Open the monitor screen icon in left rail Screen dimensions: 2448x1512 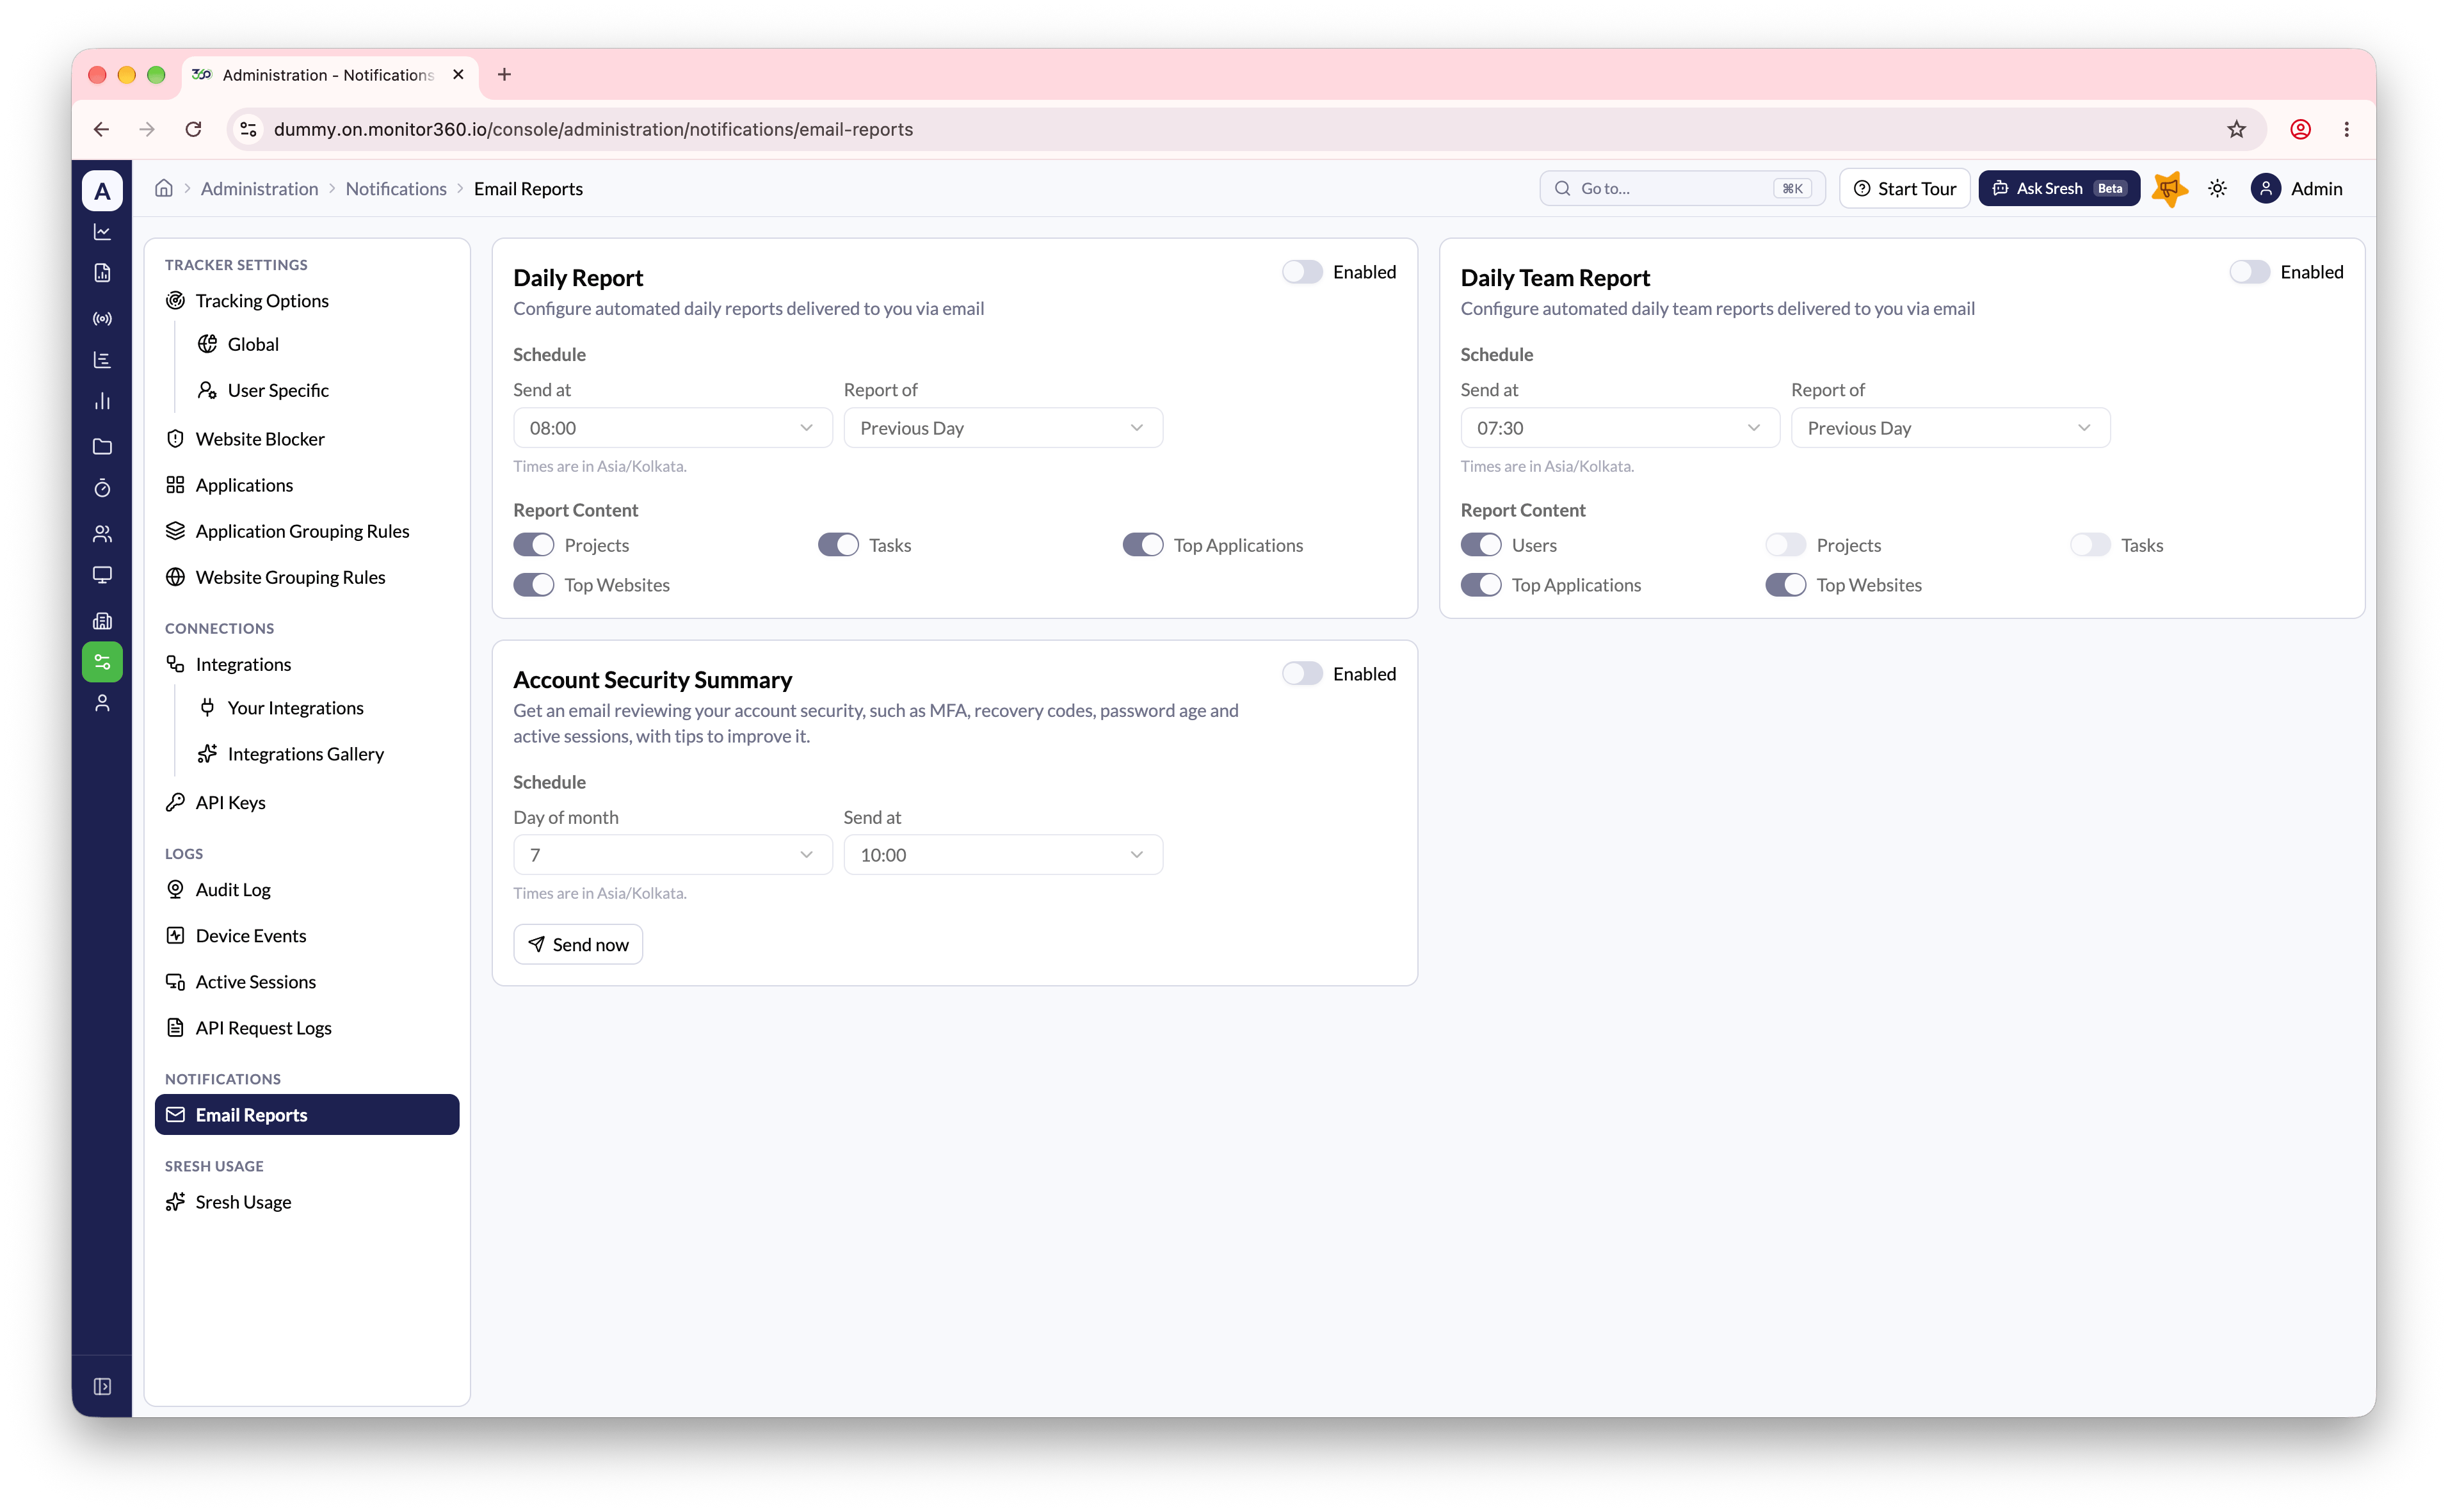point(102,575)
